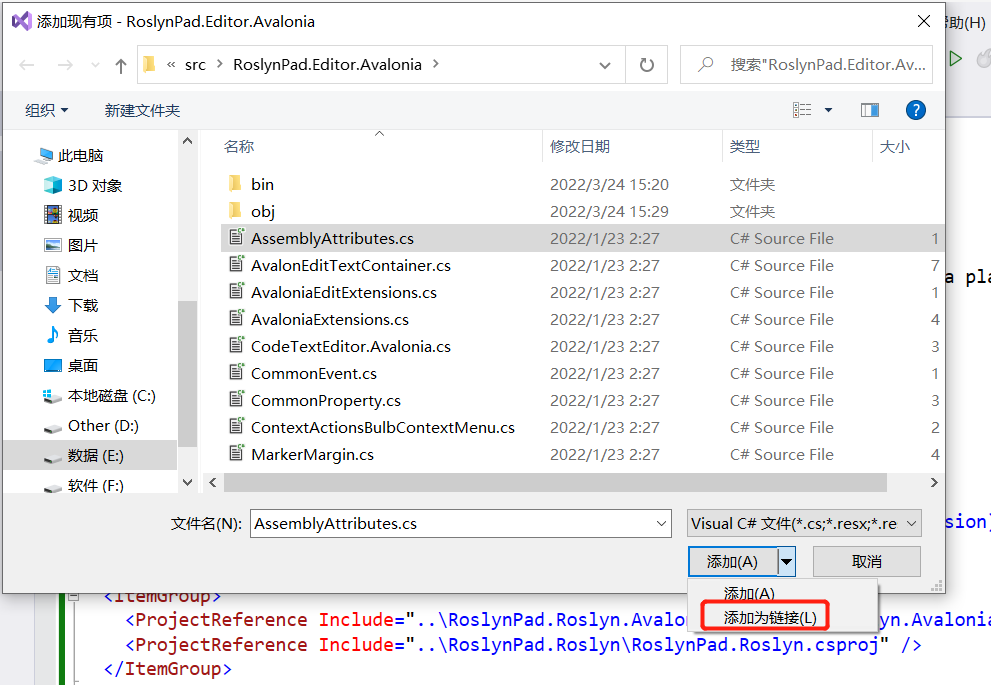The image size is (991, 685).
Task: Expand the address bar history dropdown
Action: tap(605, 65)
